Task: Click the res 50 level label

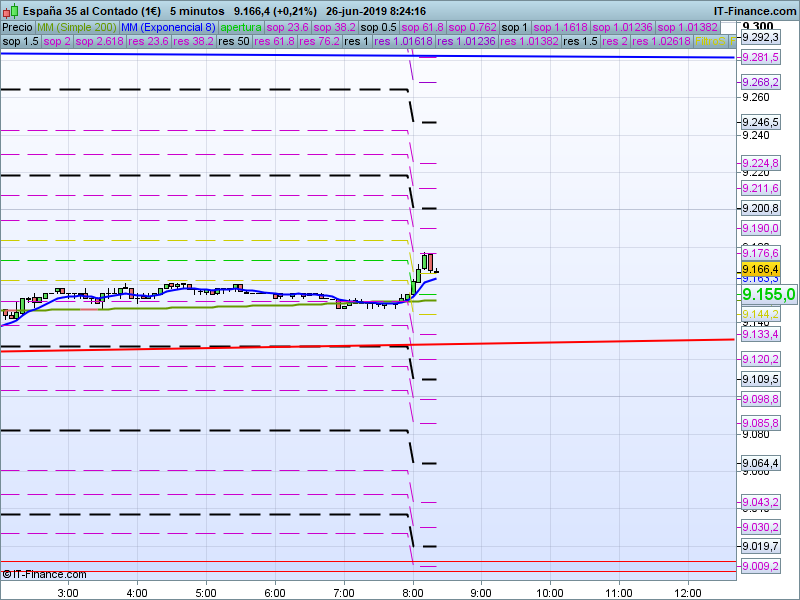Action: [233, 42]
